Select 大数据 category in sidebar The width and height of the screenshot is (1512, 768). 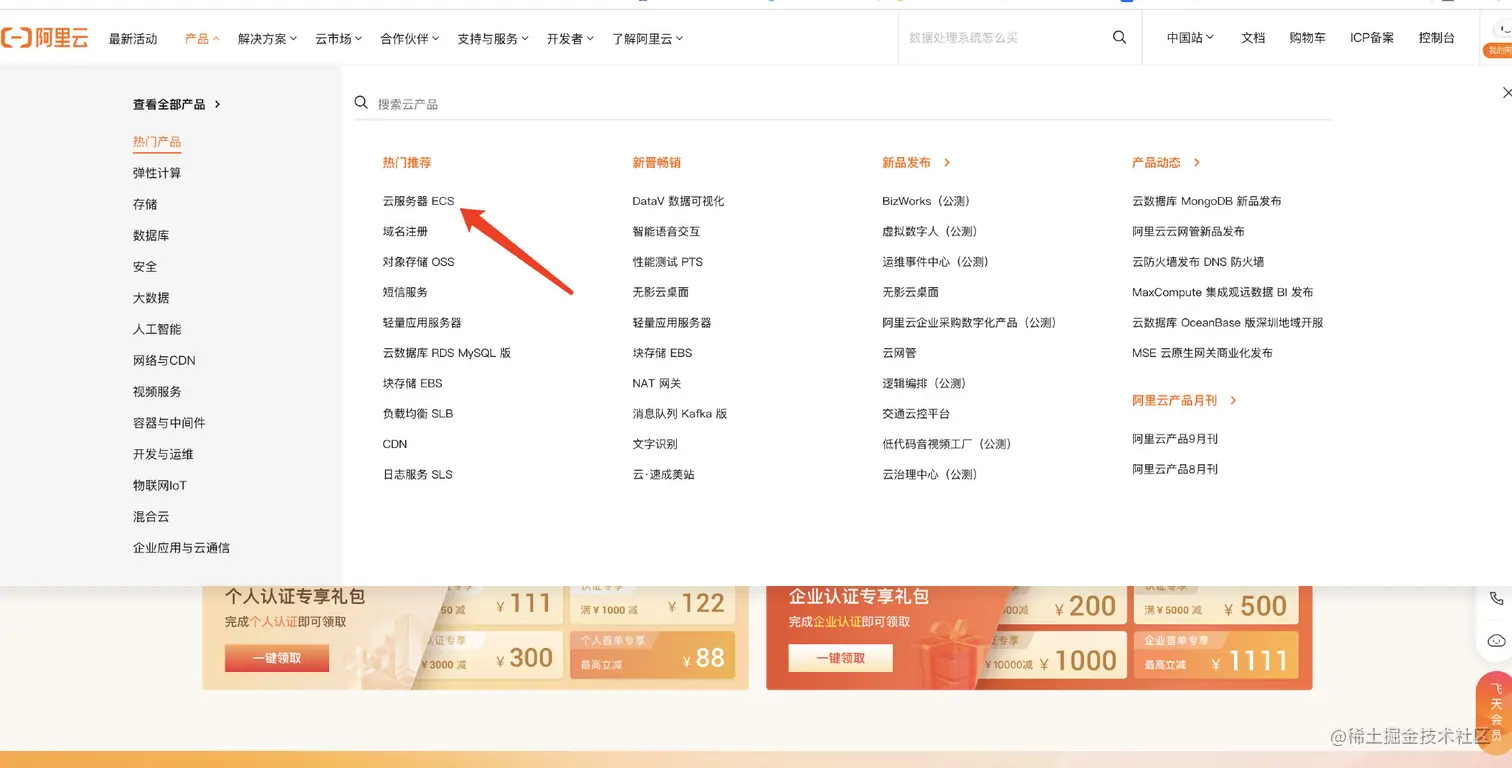[x=151, y=298]
